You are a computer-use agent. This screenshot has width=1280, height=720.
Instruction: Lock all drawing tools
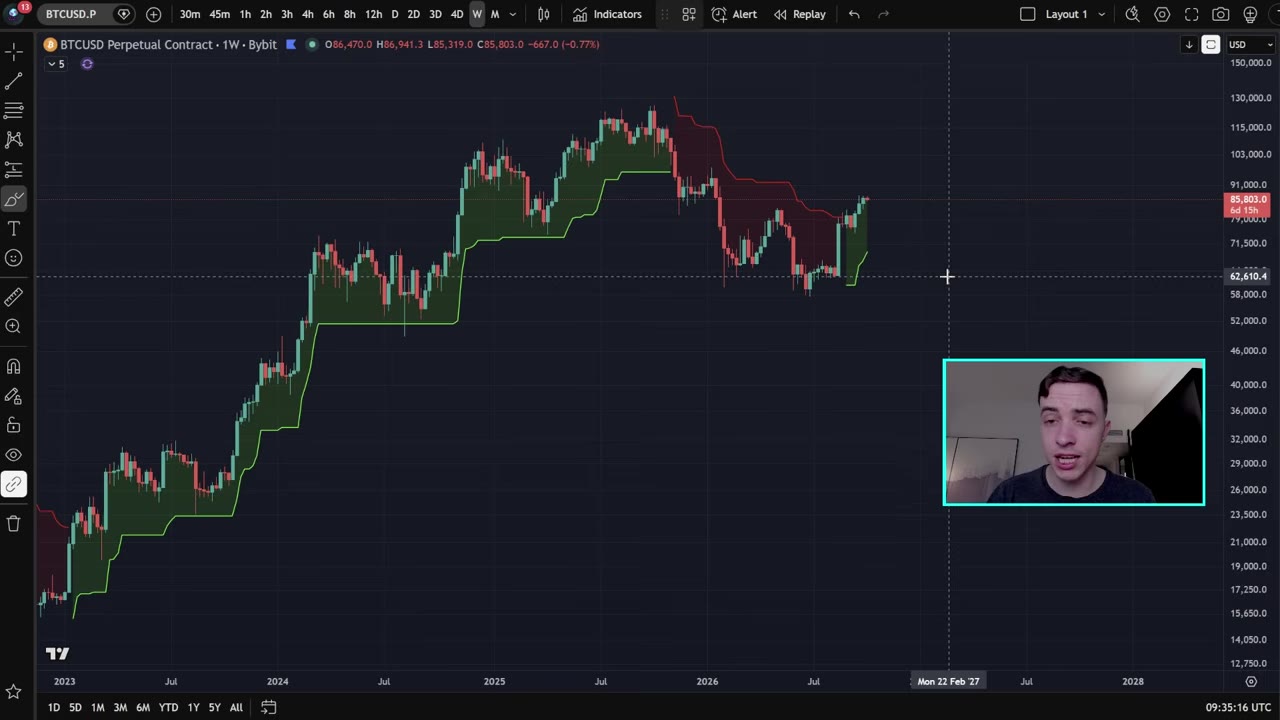pyautogui.click(x=14, y=425)
